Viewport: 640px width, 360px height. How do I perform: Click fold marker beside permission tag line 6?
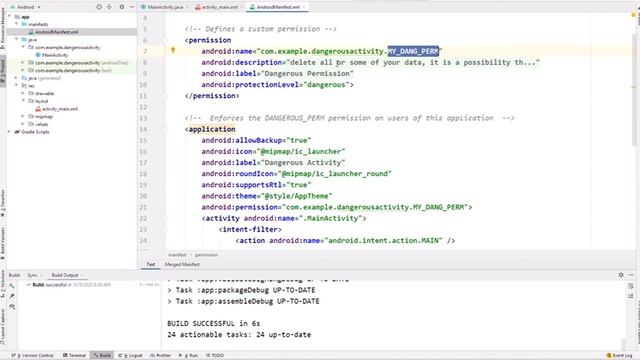pyautogui.click(x=165, y=40)
